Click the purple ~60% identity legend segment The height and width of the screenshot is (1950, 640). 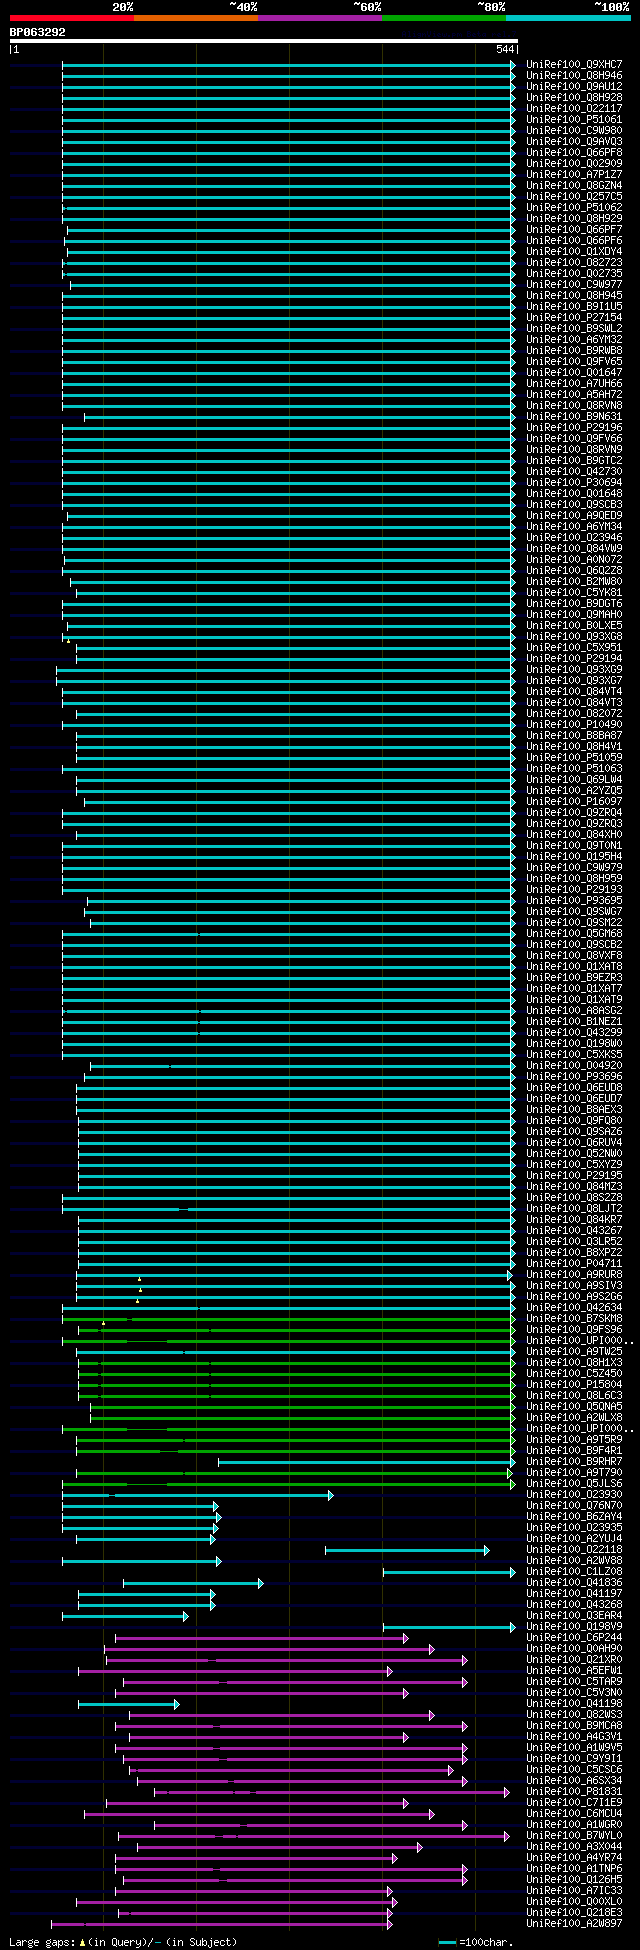pyautogui.click(x=320, y=18)
